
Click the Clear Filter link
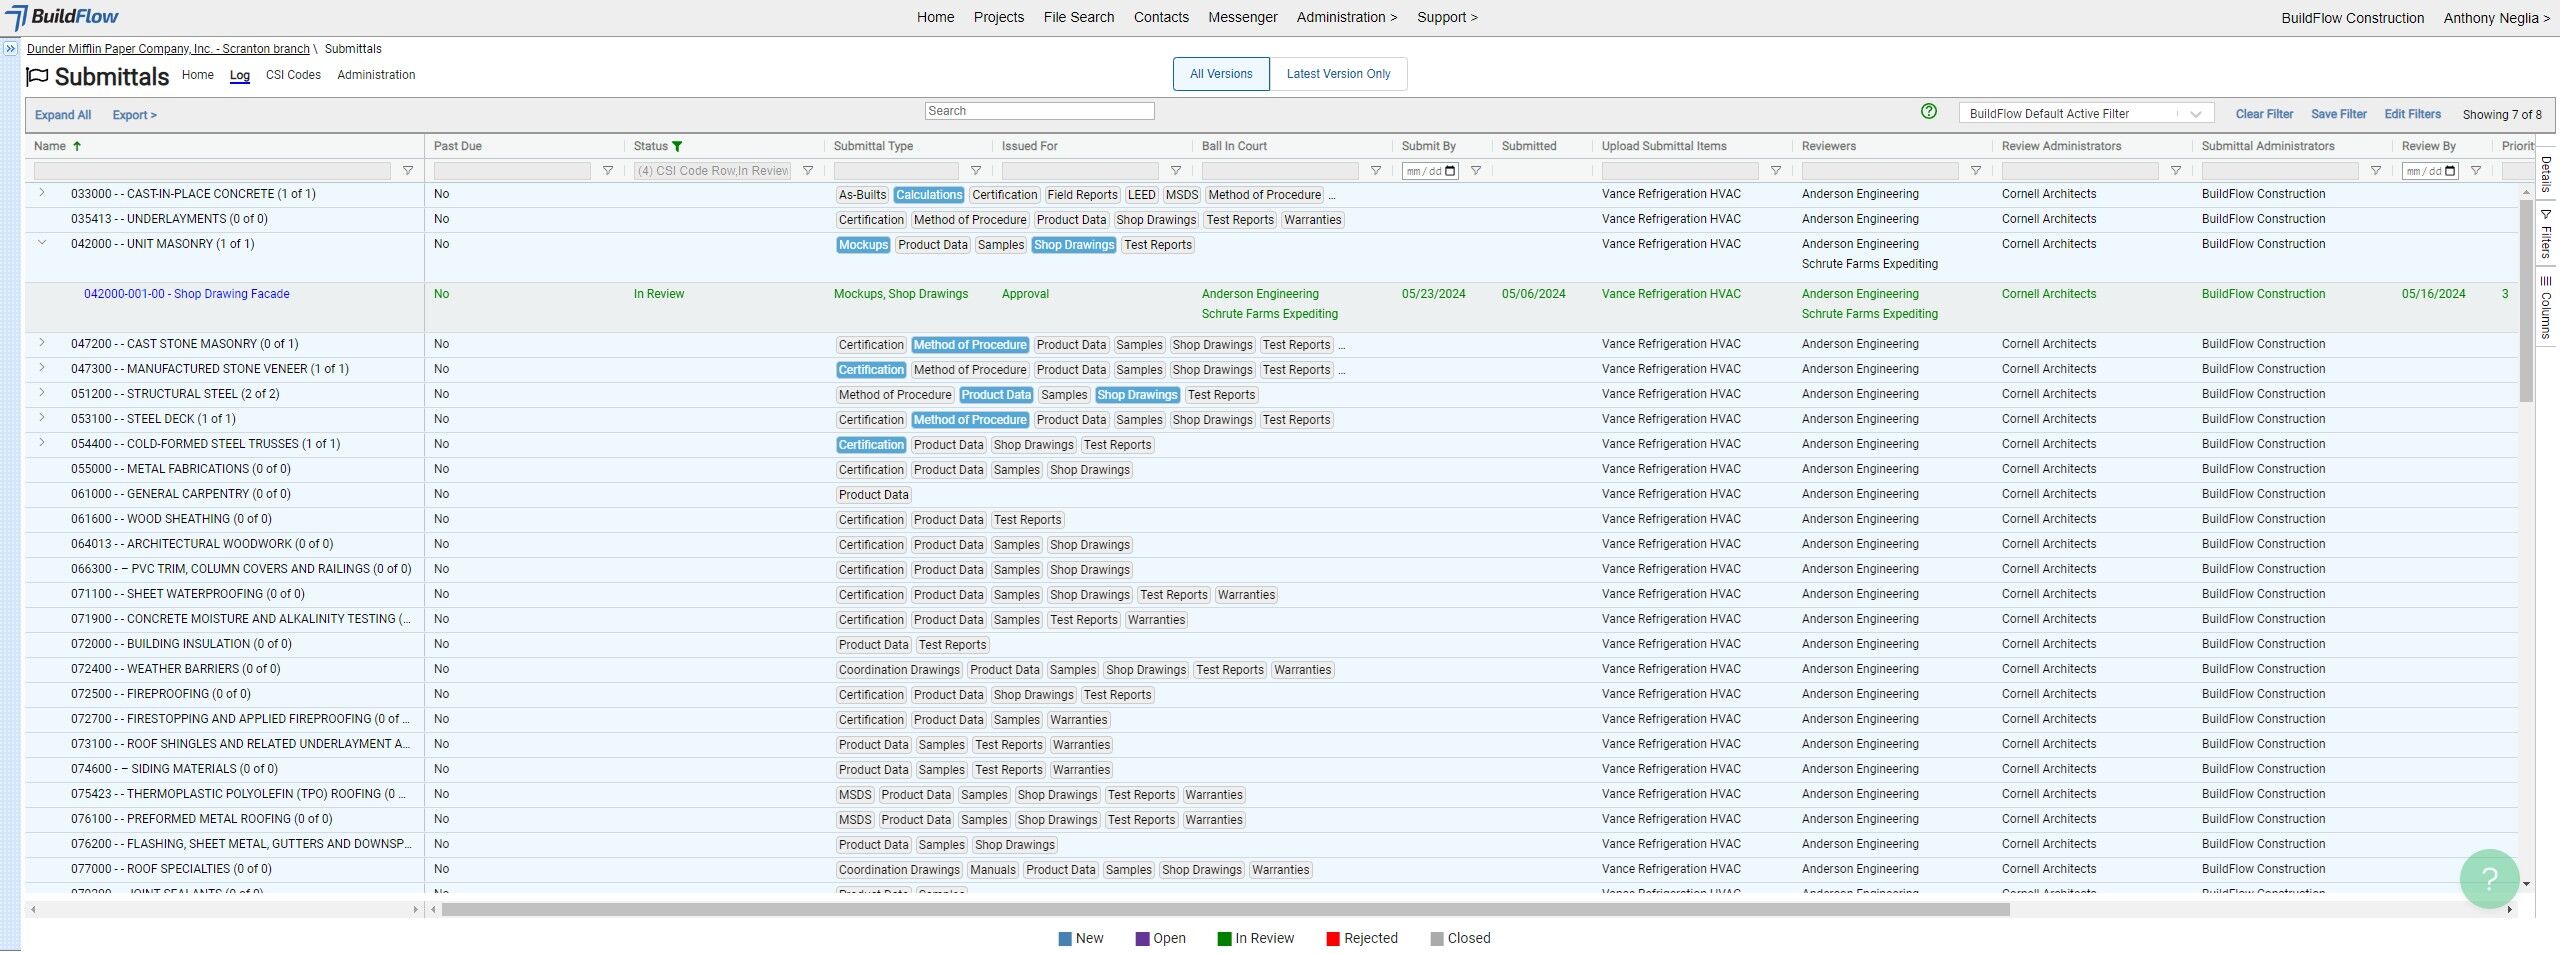[x=2264, y=114]
